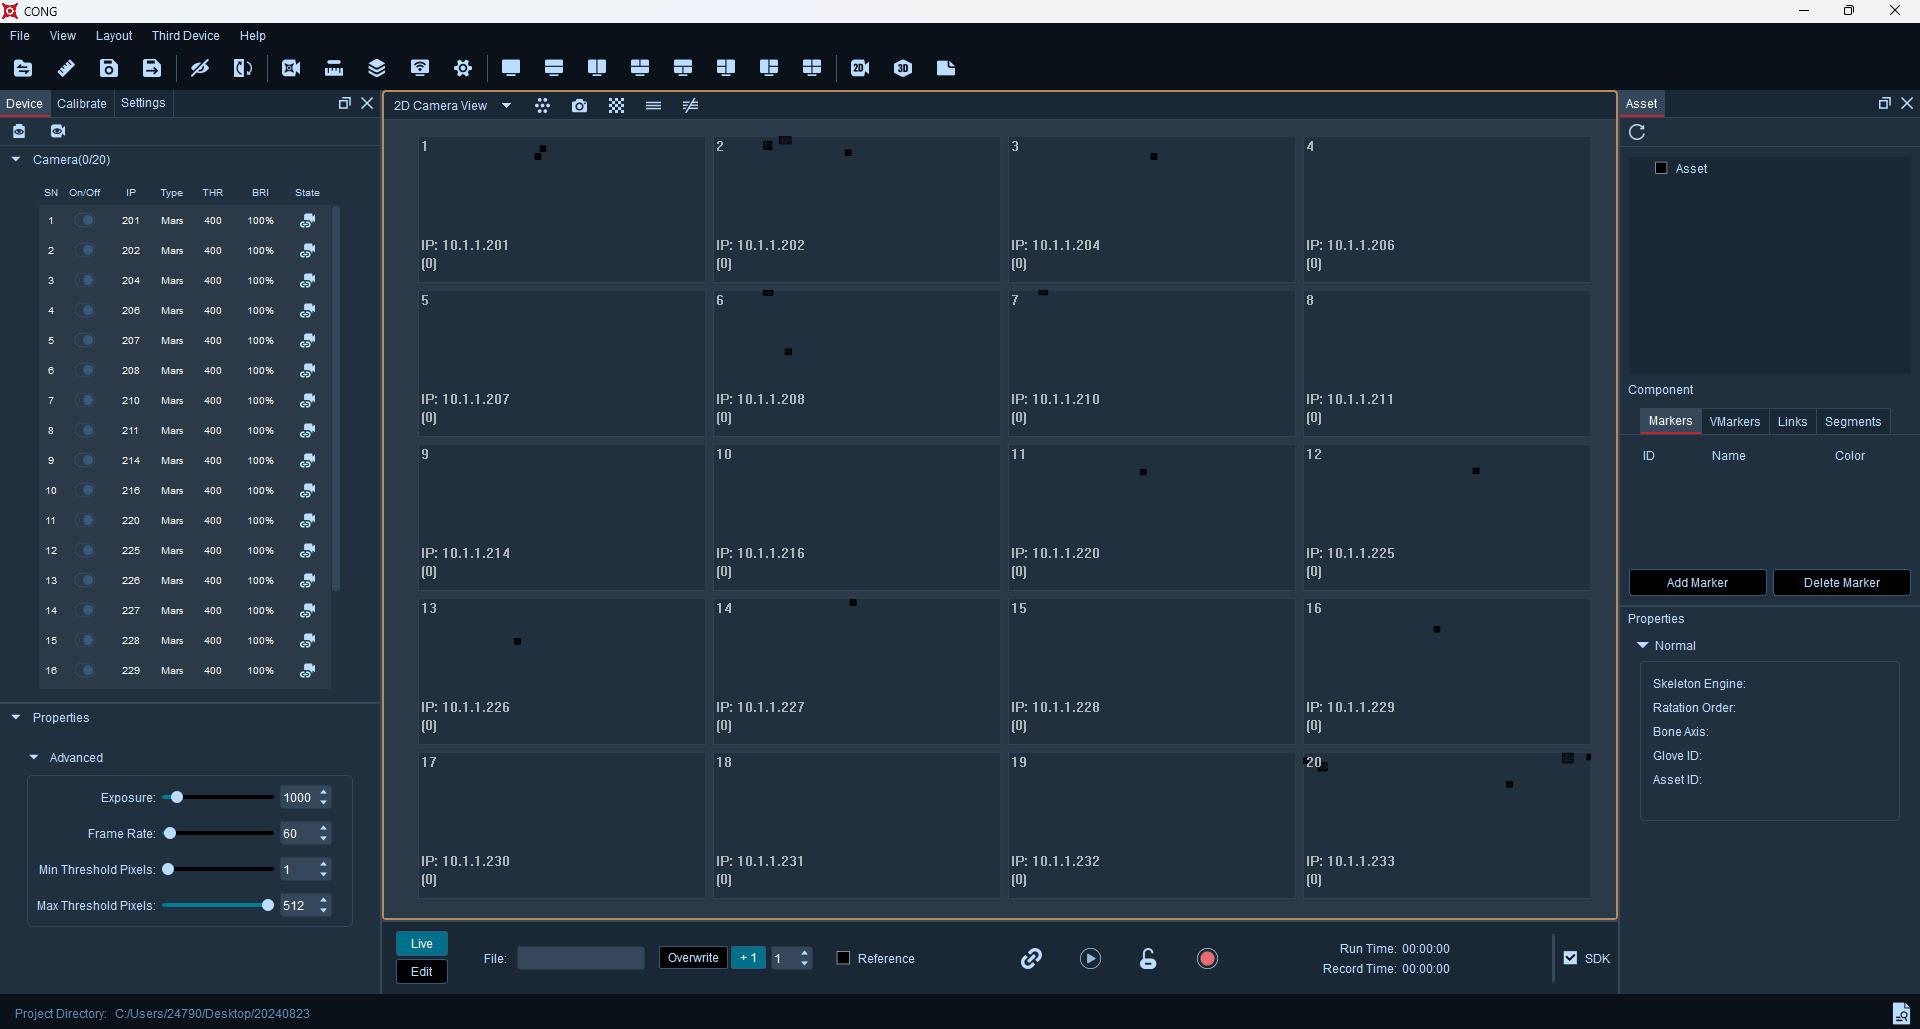Viewport: 1920px width, 1029px height.
Task: Click the play button in bottom bar
Action: click(x=1090, y=959)
